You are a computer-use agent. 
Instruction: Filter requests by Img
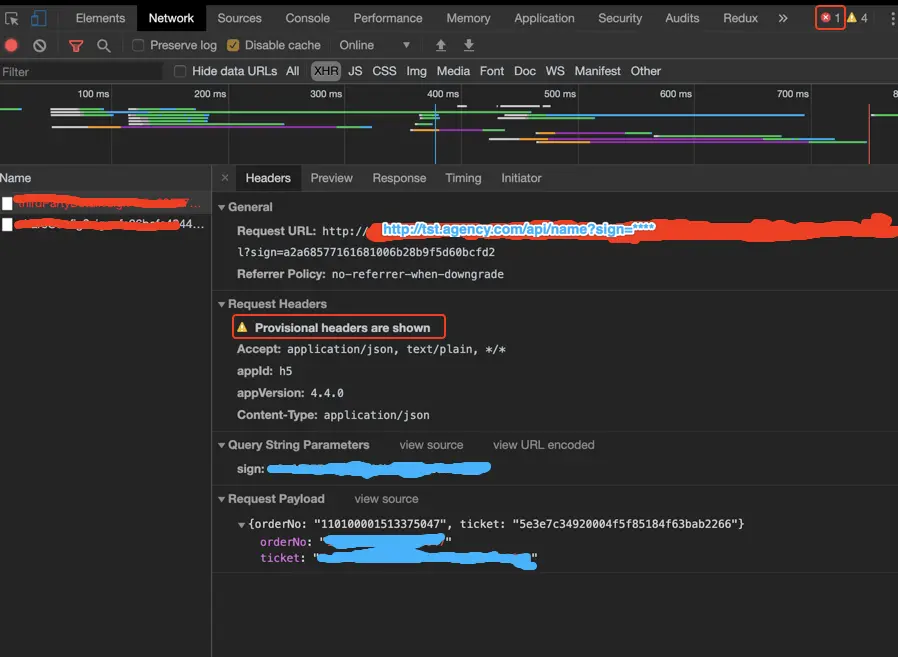(416, 71)
